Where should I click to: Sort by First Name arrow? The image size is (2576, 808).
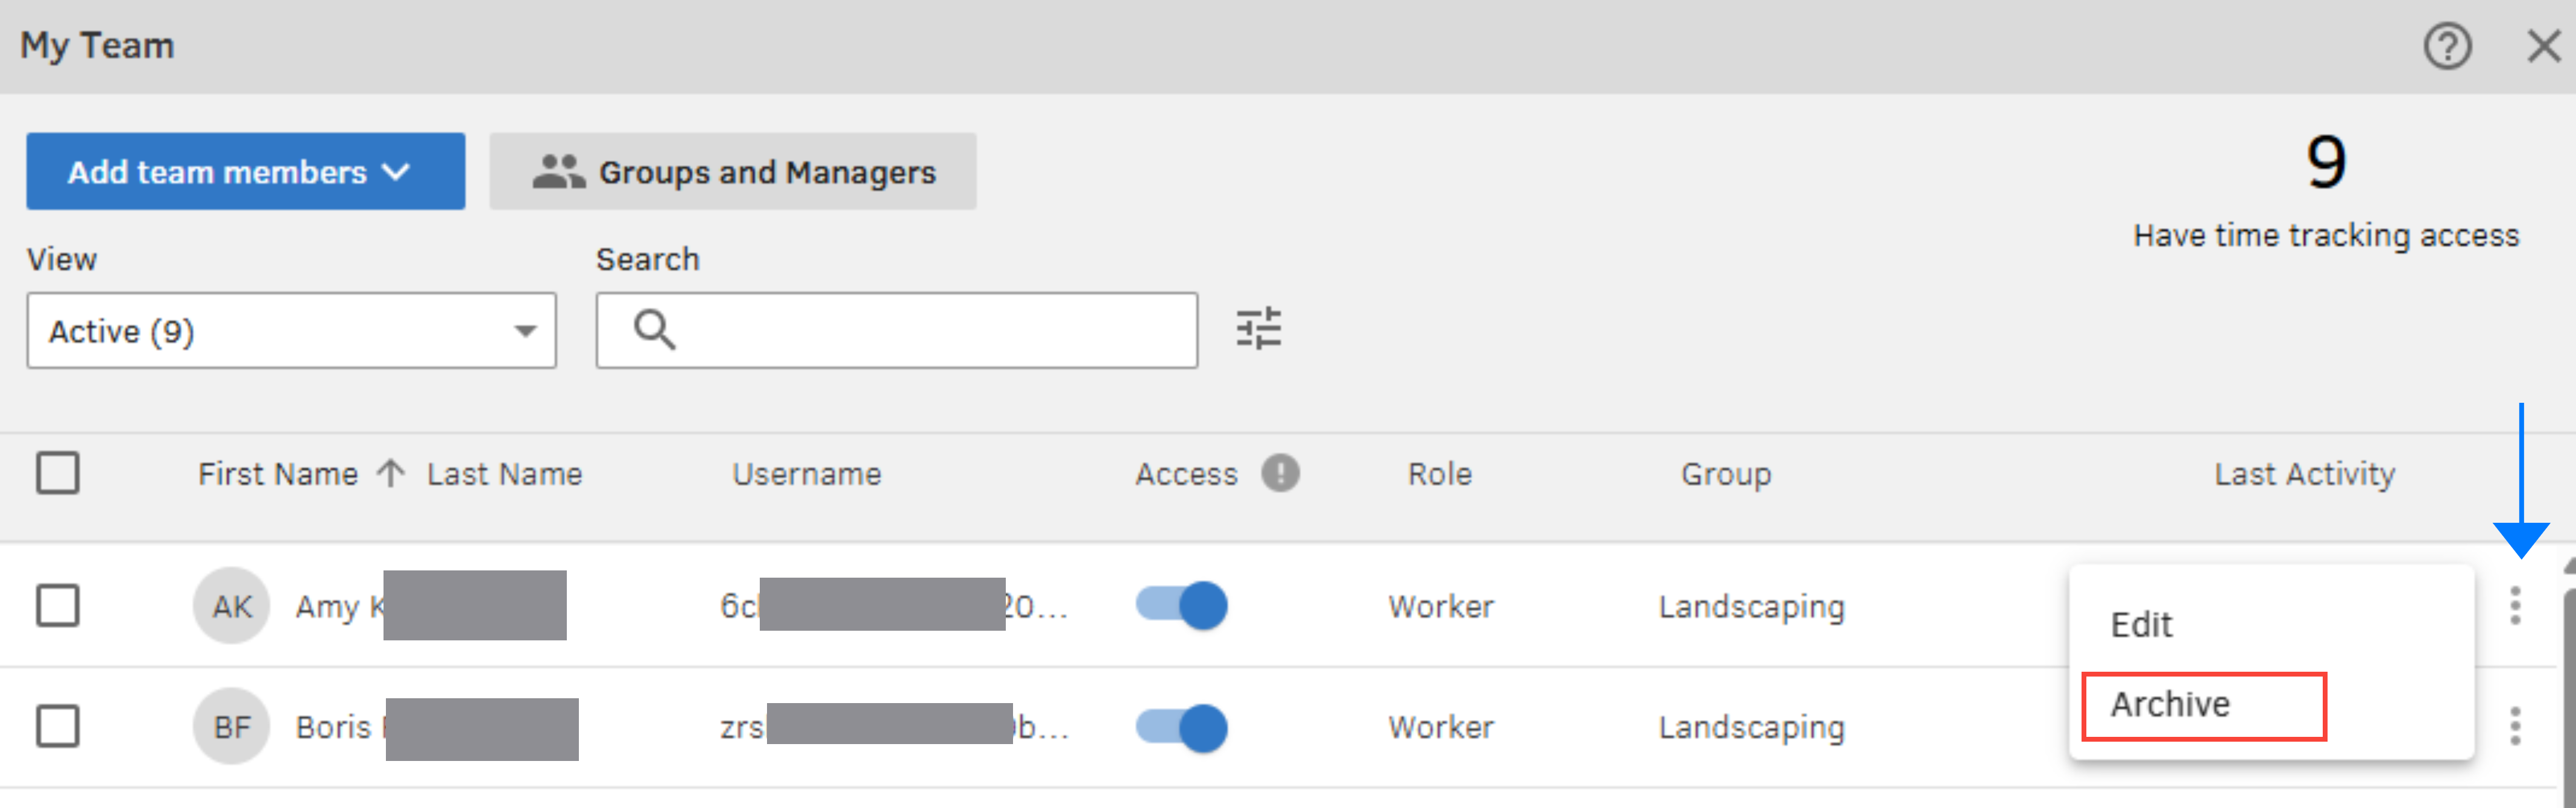point(391,473)
